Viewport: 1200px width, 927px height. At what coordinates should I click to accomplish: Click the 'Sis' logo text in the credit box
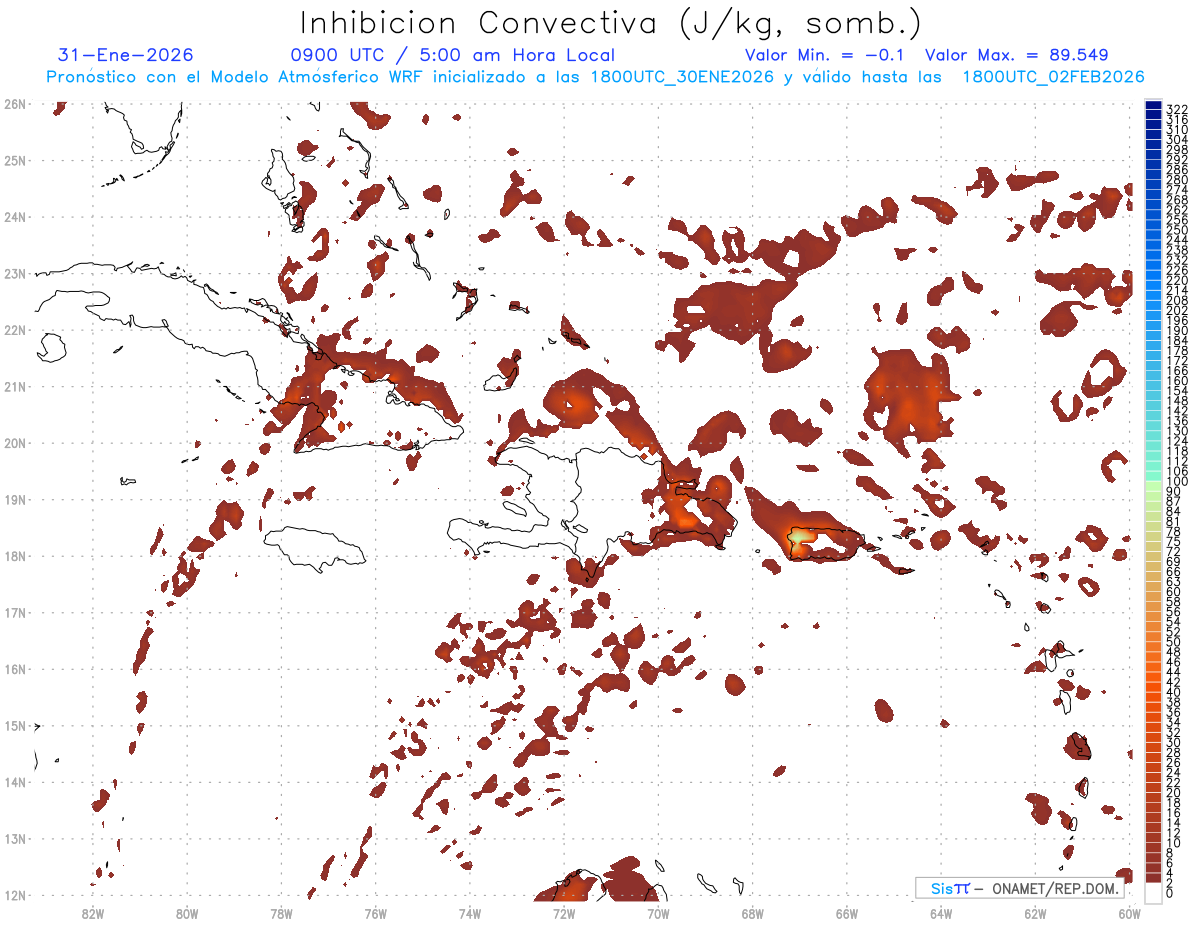coord(941,888)
